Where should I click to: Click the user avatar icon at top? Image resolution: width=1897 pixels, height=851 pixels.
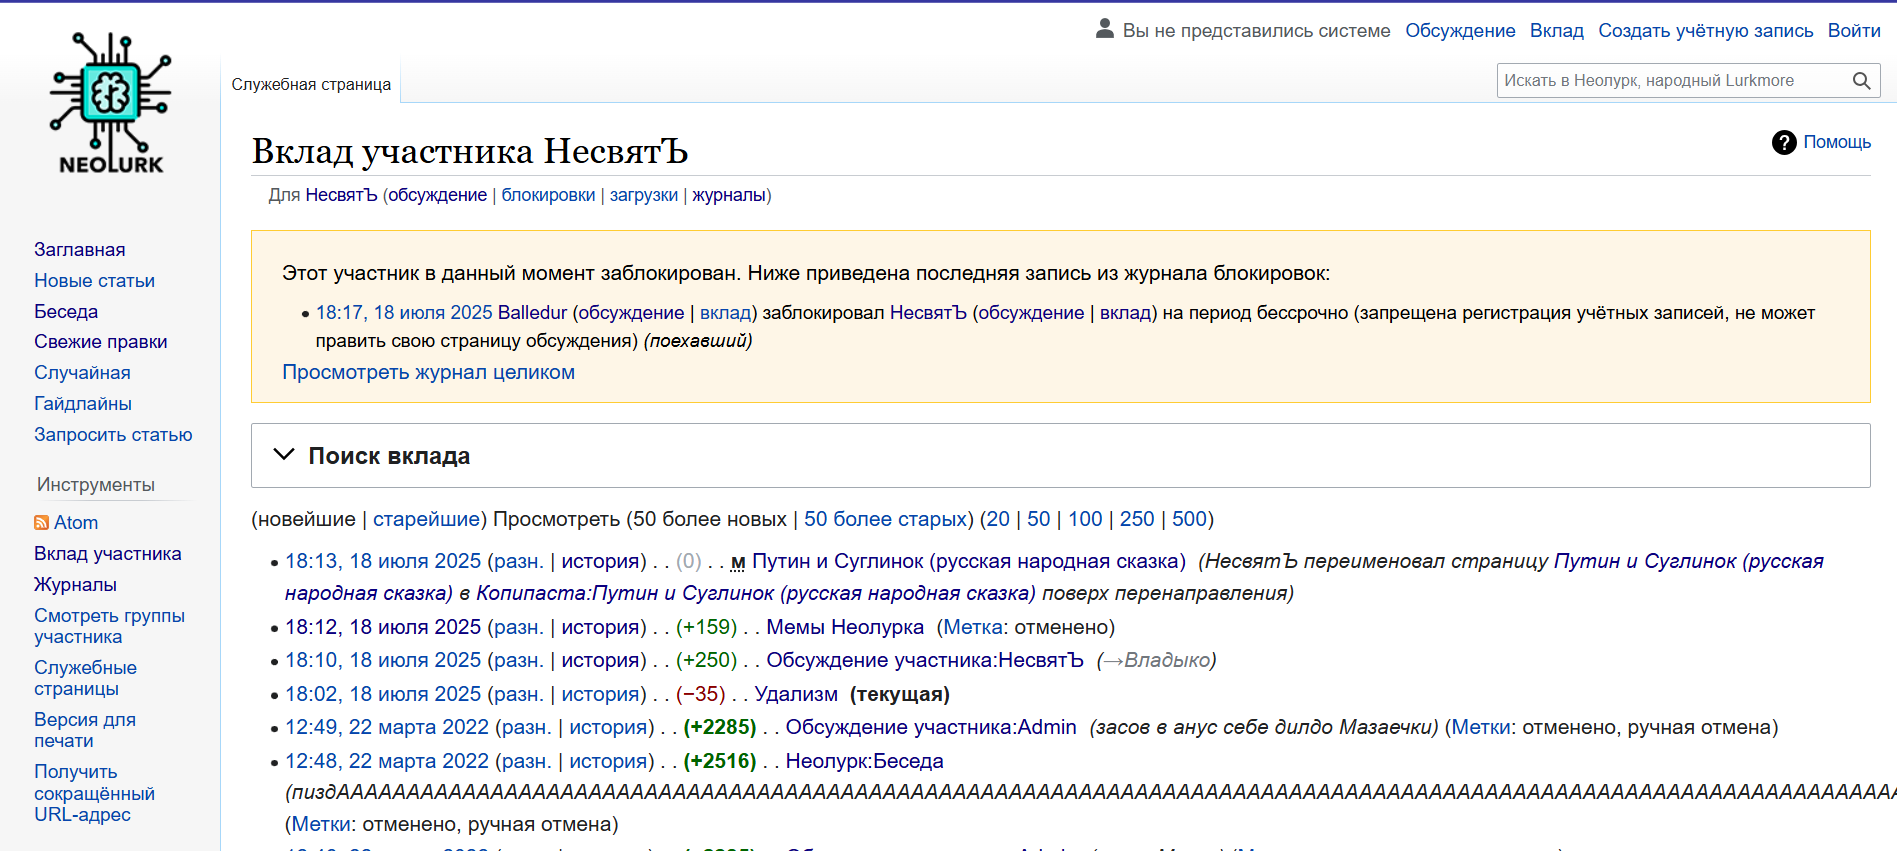pyautogui.click(x=1104, y=29)
